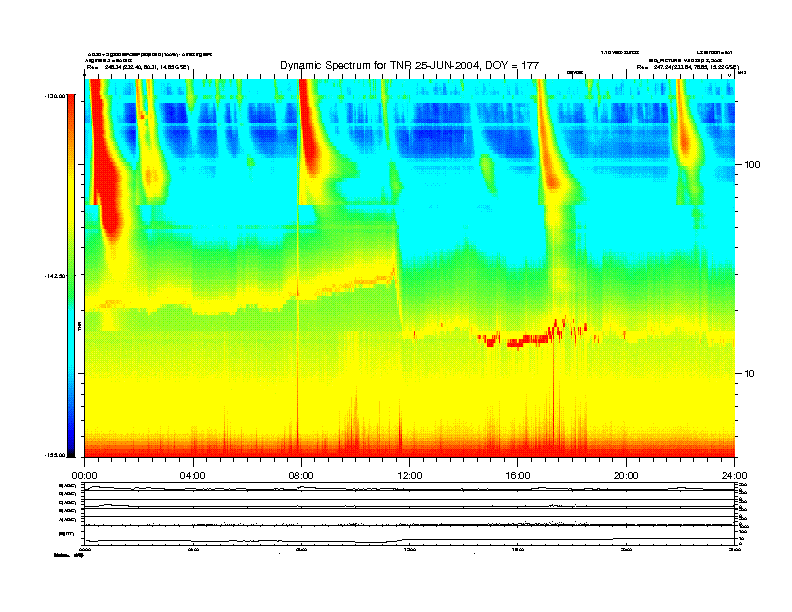Click the '100' frequency axis label
Viewport: 792px width, 612px height.
752,165
